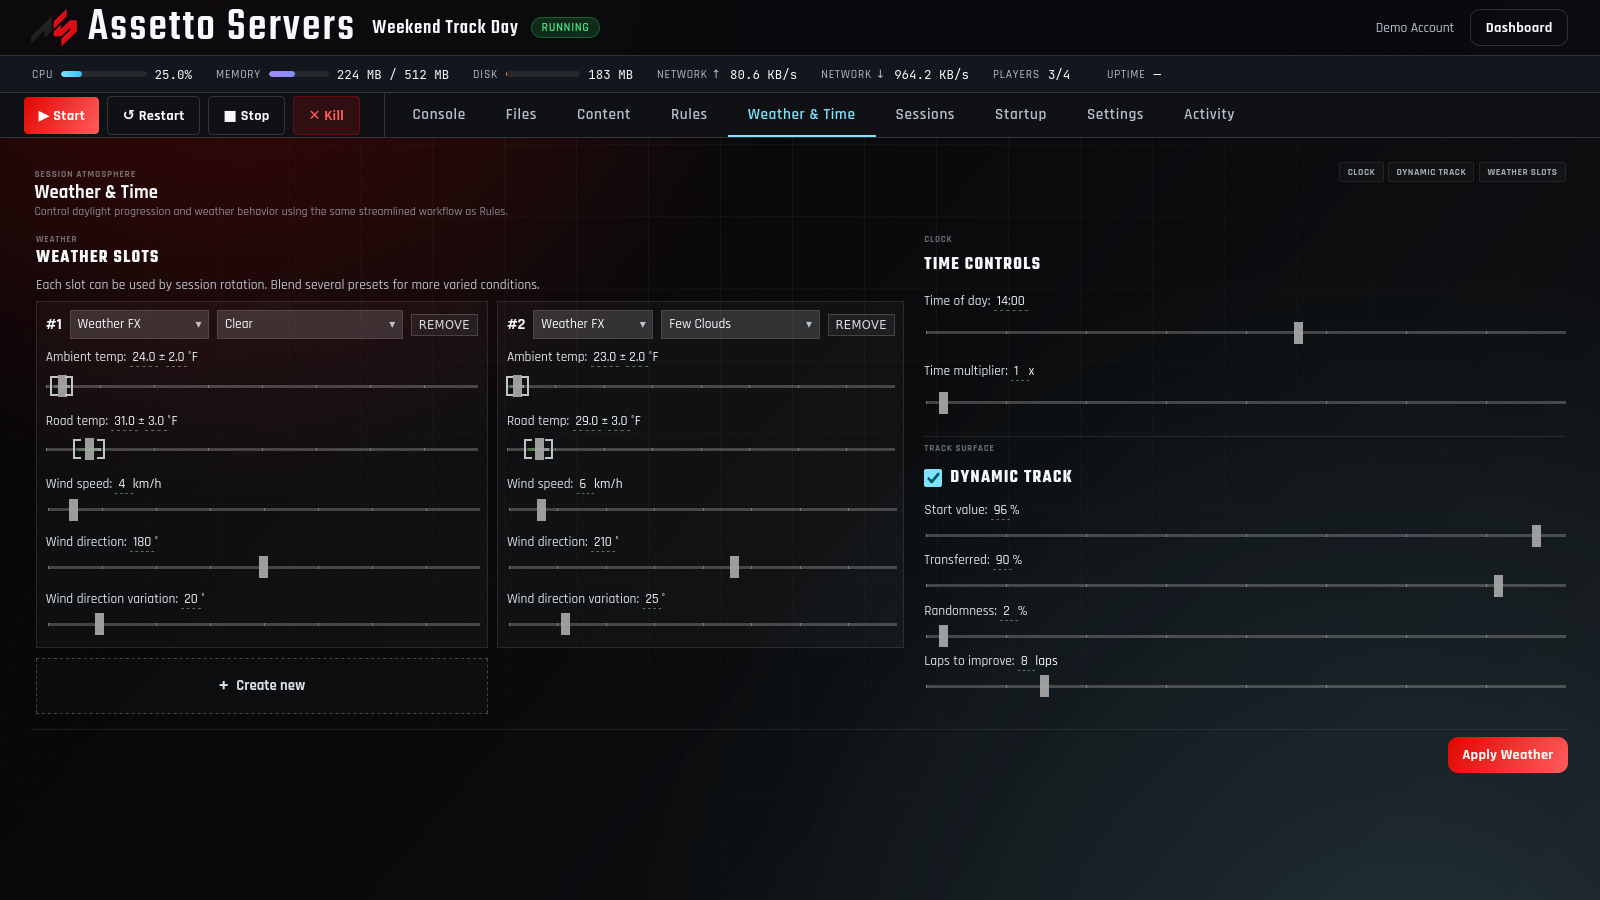The width and height of the screenshot is (1600, 900).
Task: Open the Dashboard
Action: pos(1518,28)
